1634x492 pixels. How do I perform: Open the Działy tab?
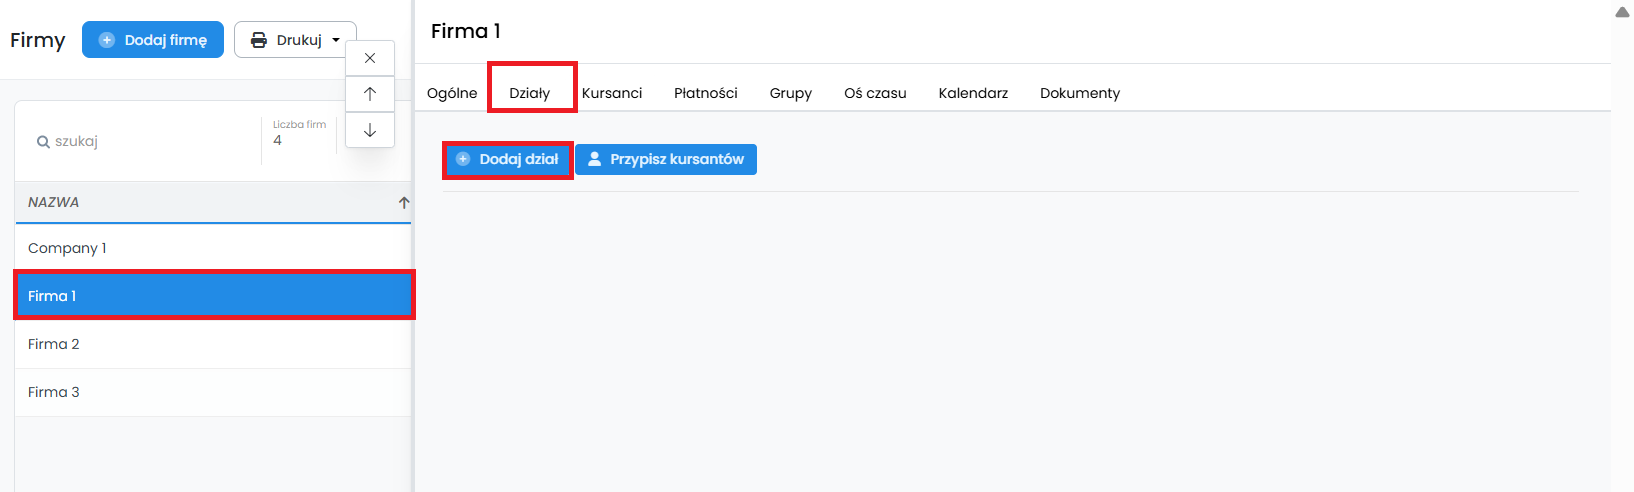point(530,93)
